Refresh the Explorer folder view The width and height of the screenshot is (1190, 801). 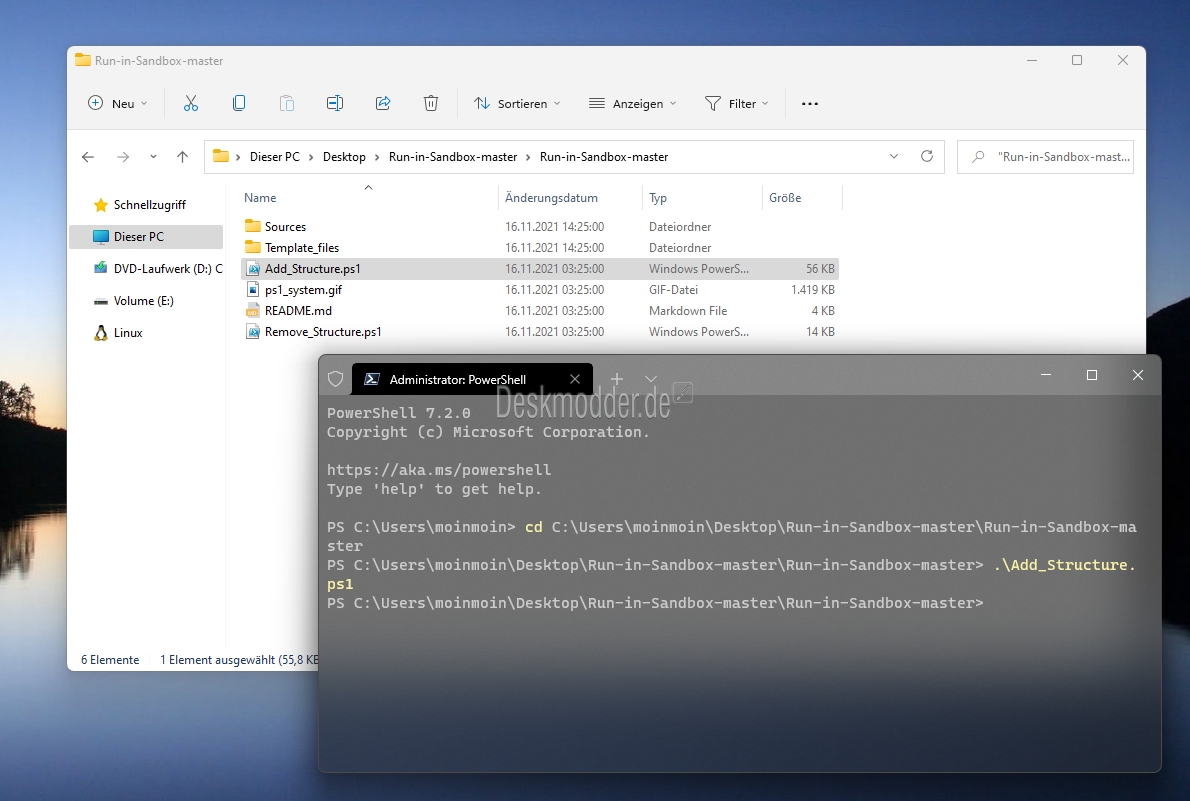click(927, 156)
